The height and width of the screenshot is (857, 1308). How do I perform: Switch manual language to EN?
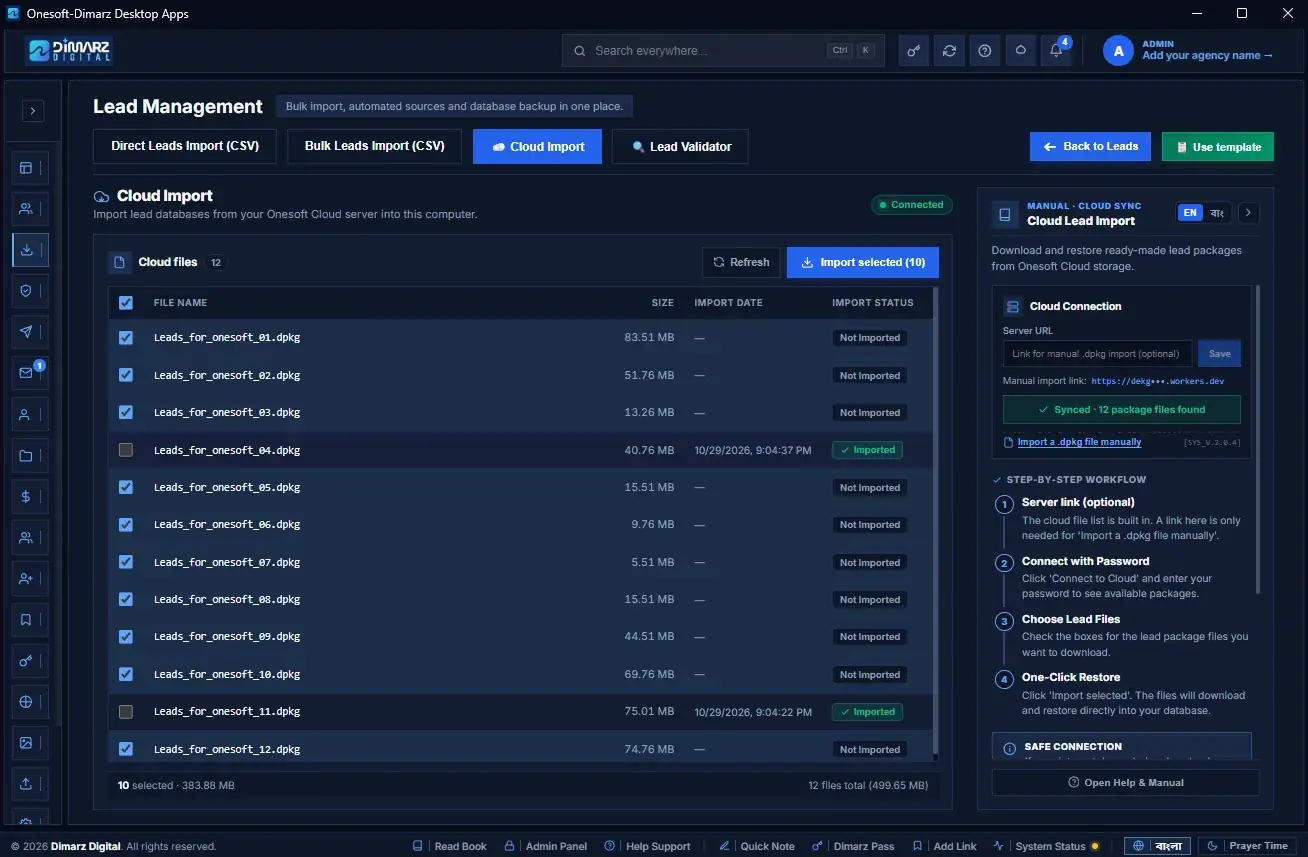(x=1190, y=213)
